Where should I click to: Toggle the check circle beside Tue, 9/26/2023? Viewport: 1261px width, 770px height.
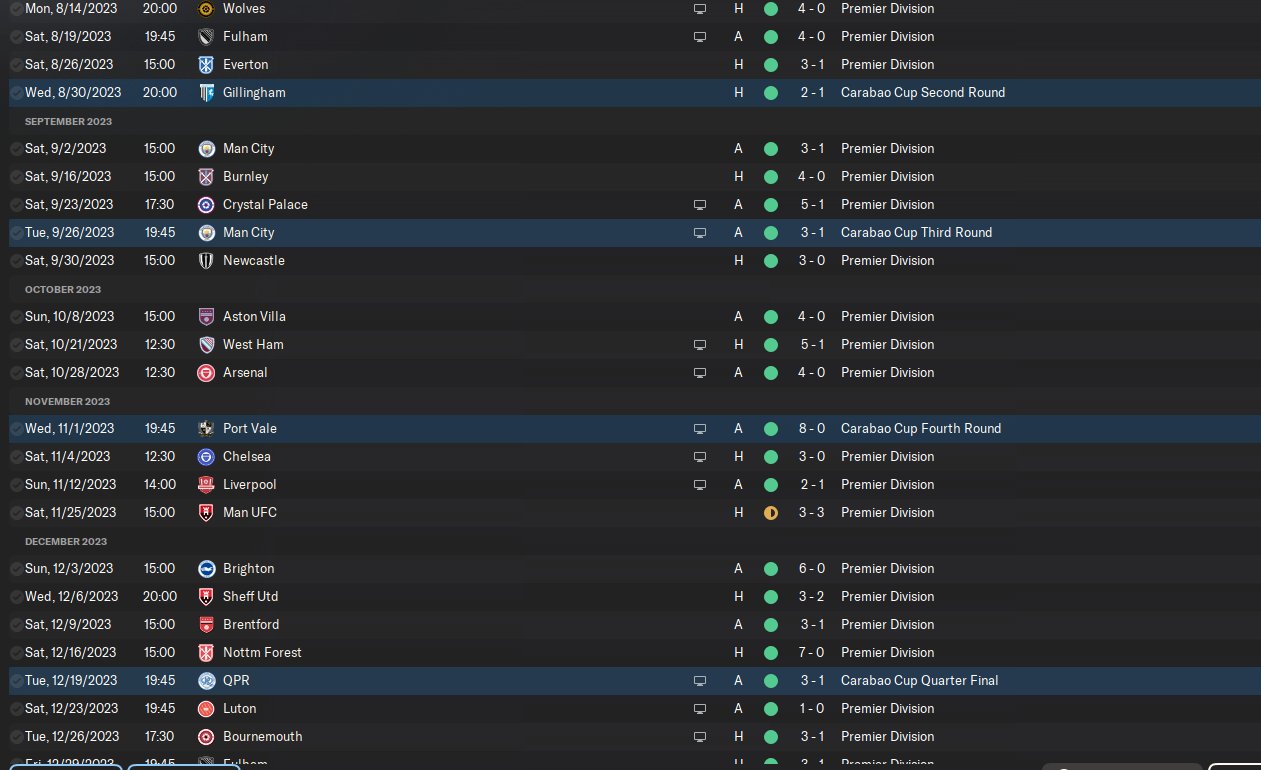[x=16, y=232]
